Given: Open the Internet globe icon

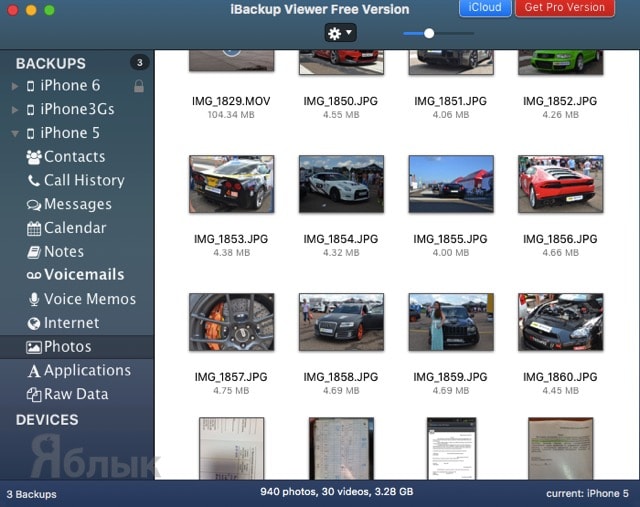Looking at the screenshot, I should 34,323.
